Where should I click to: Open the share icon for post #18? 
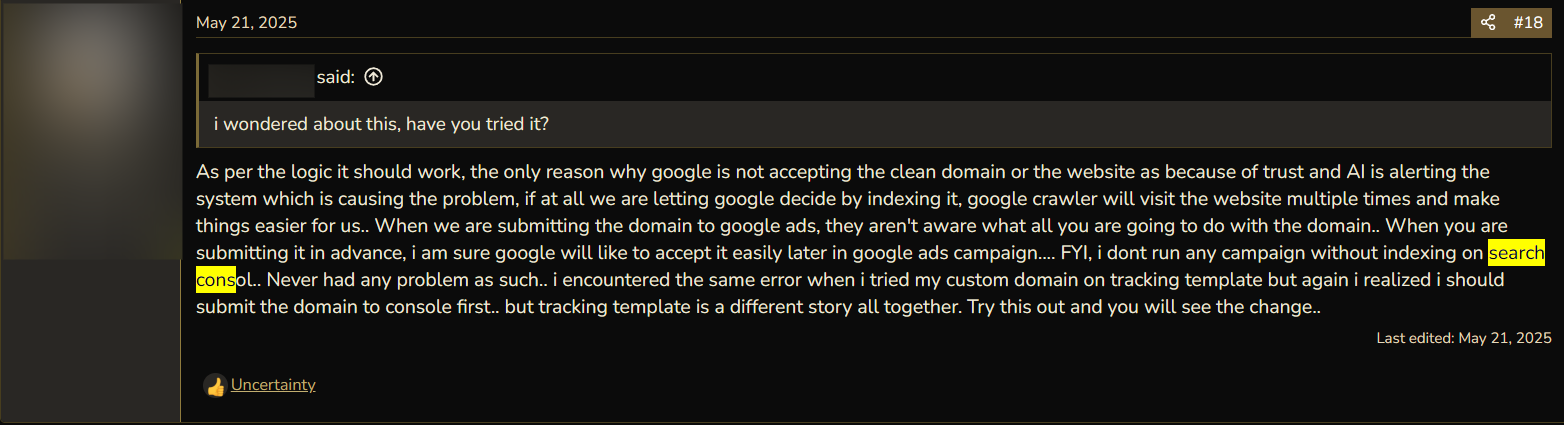(1488, 22)
